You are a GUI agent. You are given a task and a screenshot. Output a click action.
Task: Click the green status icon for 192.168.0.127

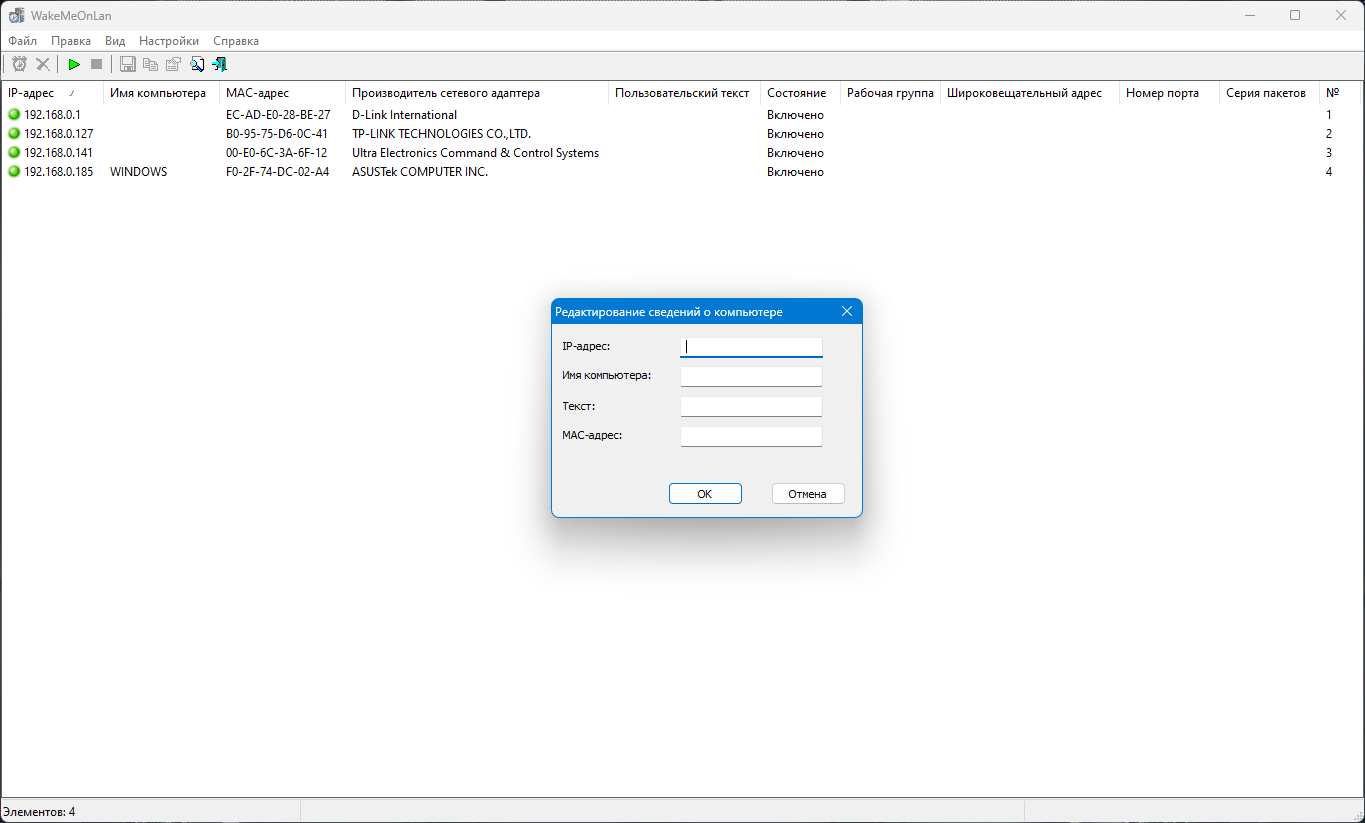(x=14, y=133)
